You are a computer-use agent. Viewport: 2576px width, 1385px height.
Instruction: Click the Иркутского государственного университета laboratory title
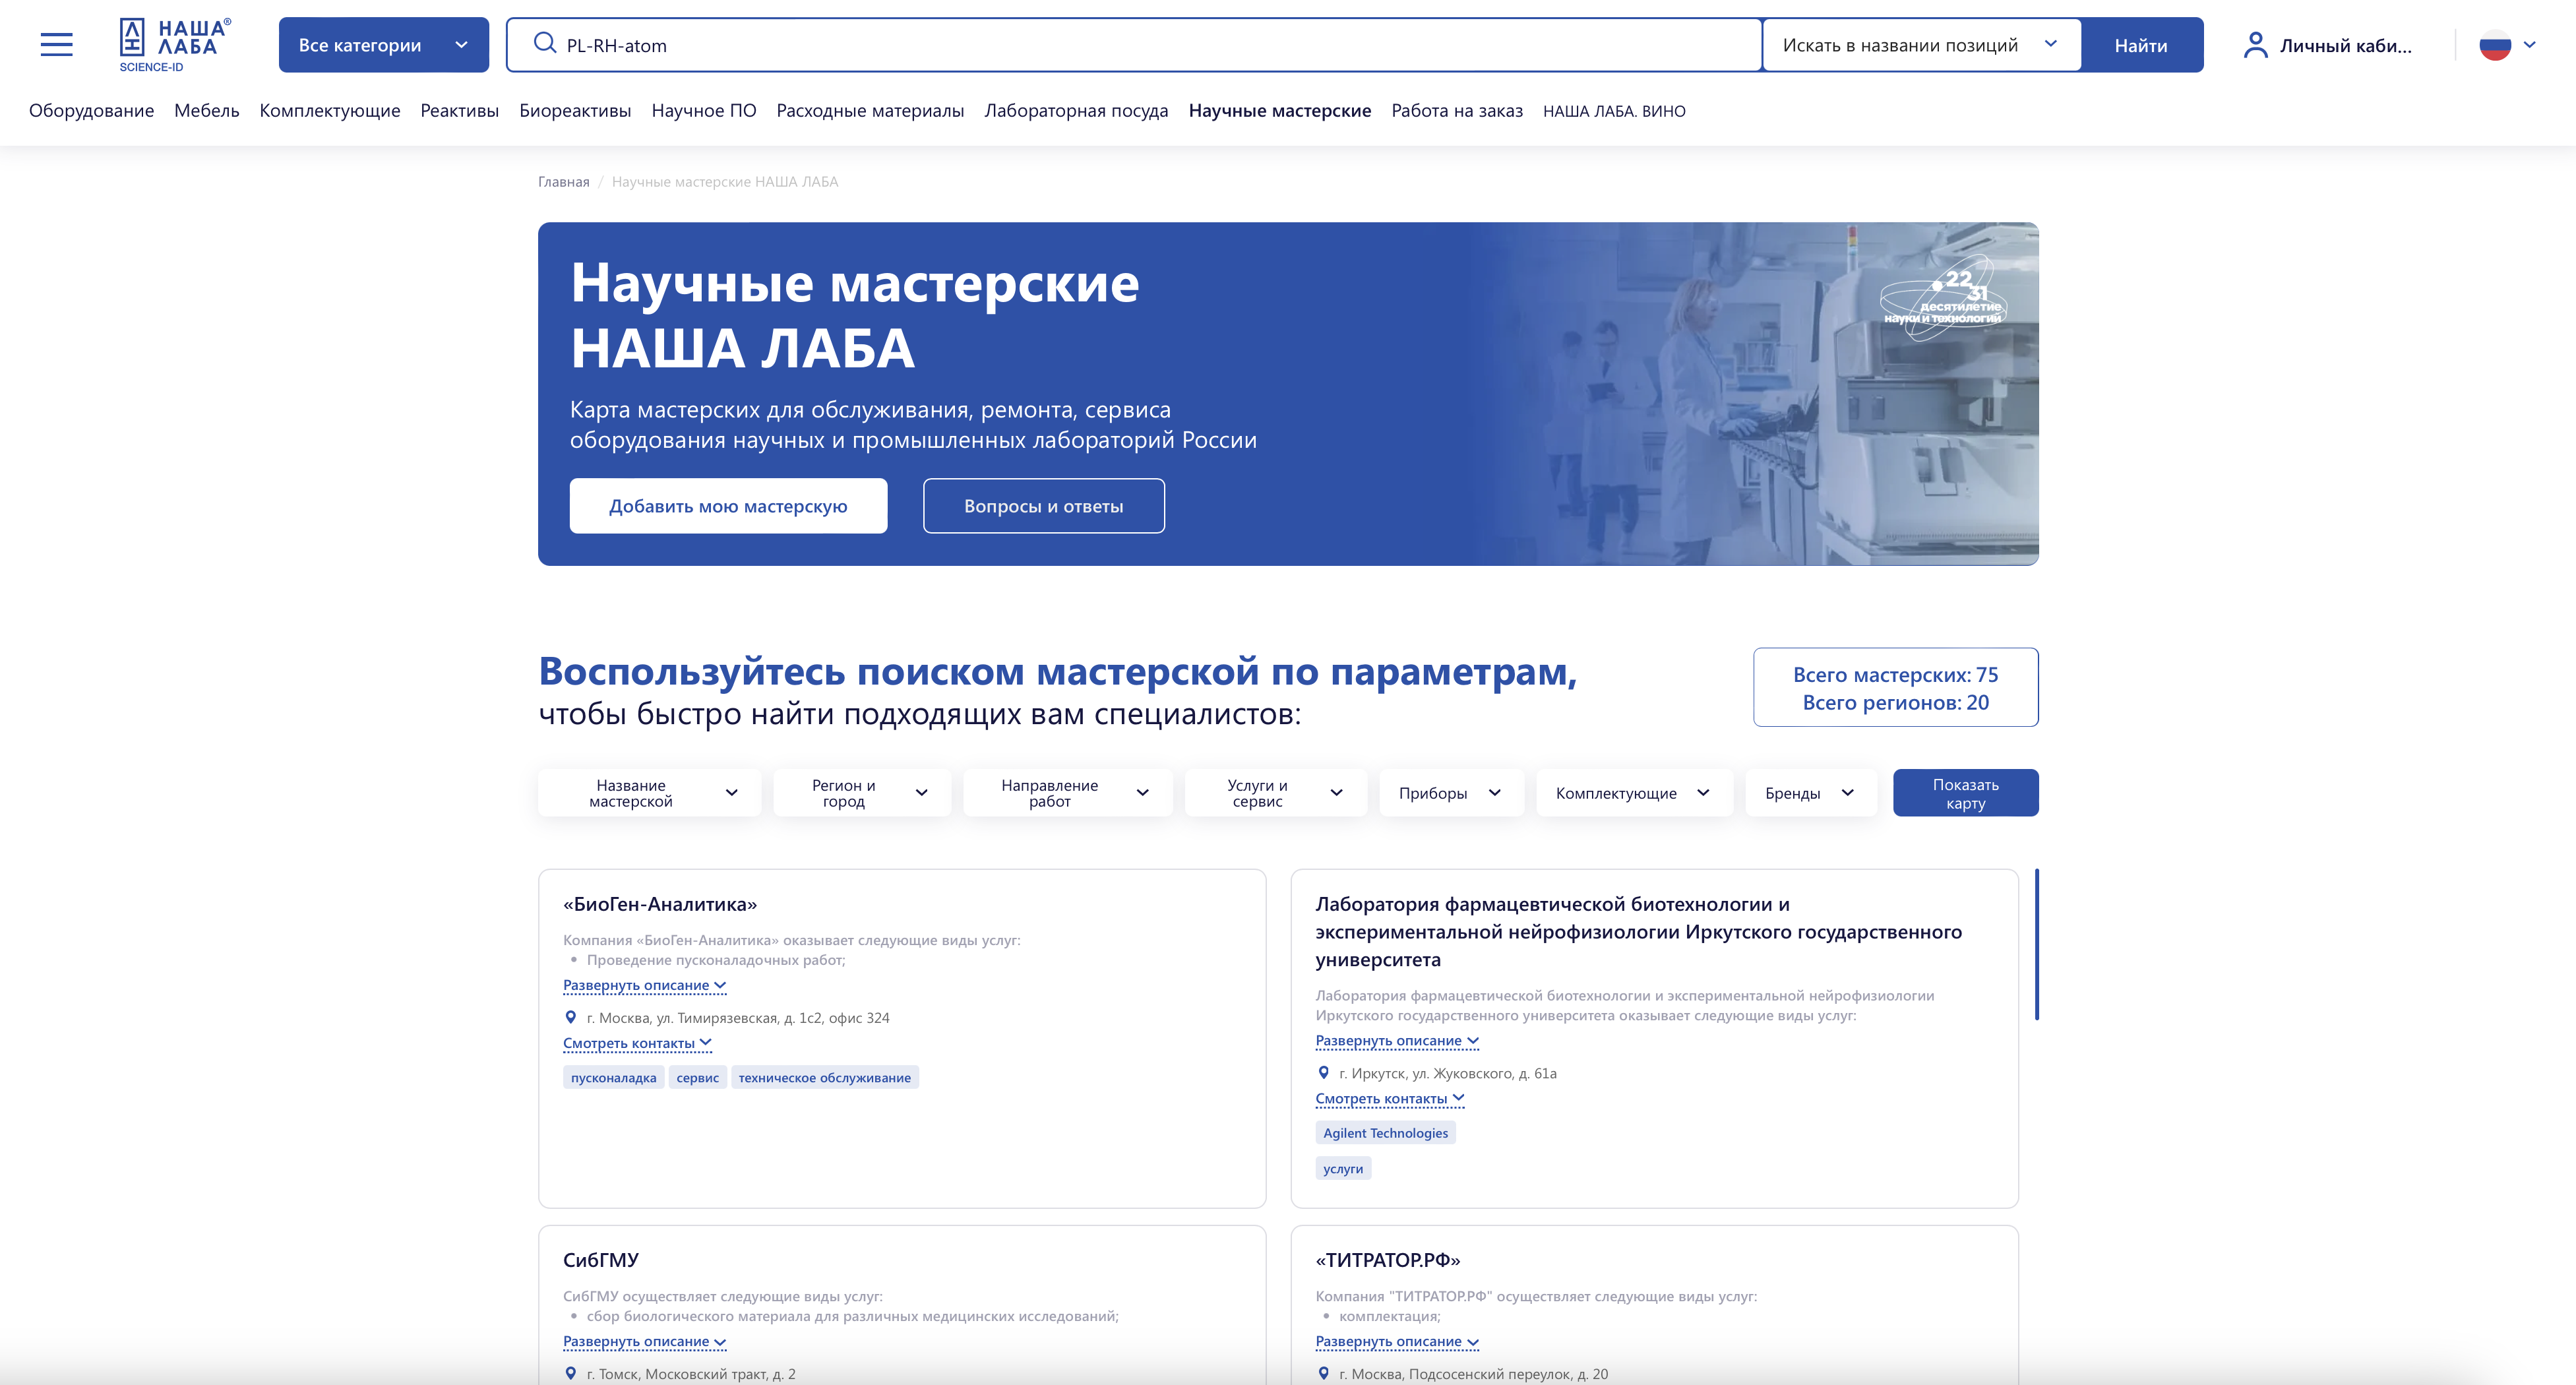(x=1639, y=931)
